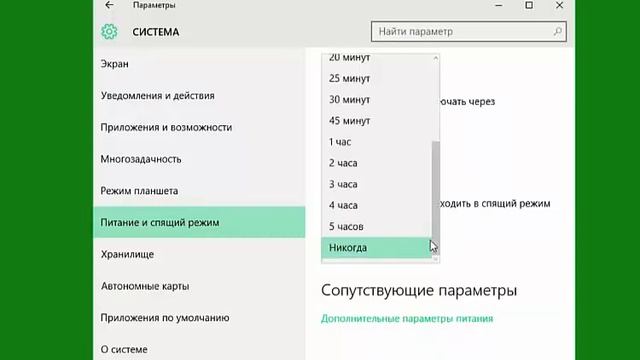
Task: Open the Экран settings section
Action: pos(199,64)
